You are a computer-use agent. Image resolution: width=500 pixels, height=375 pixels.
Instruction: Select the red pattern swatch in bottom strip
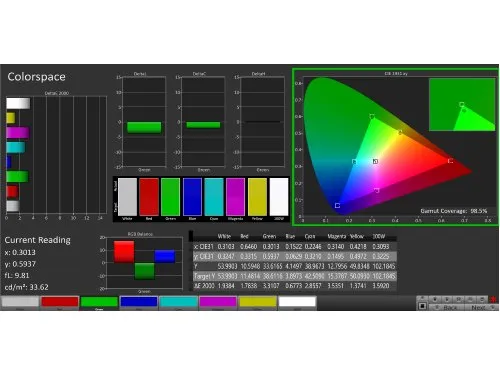click(60, 302)
